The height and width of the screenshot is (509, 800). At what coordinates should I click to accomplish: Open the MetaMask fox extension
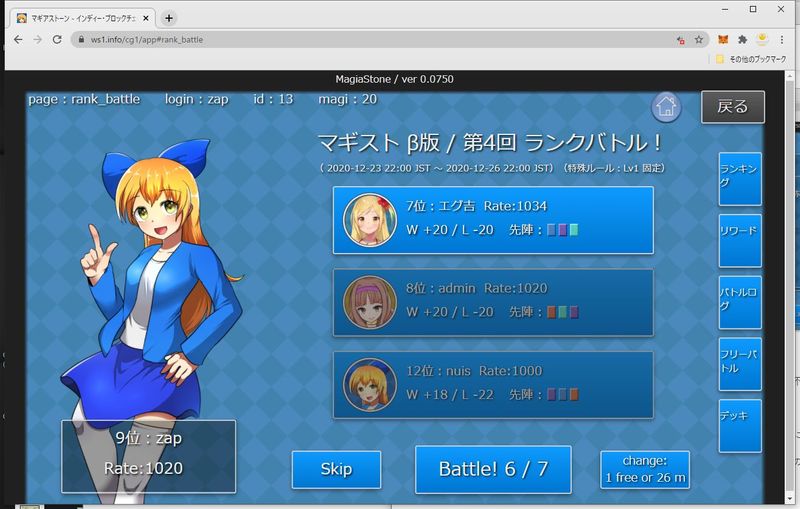(x=723, y=39)
